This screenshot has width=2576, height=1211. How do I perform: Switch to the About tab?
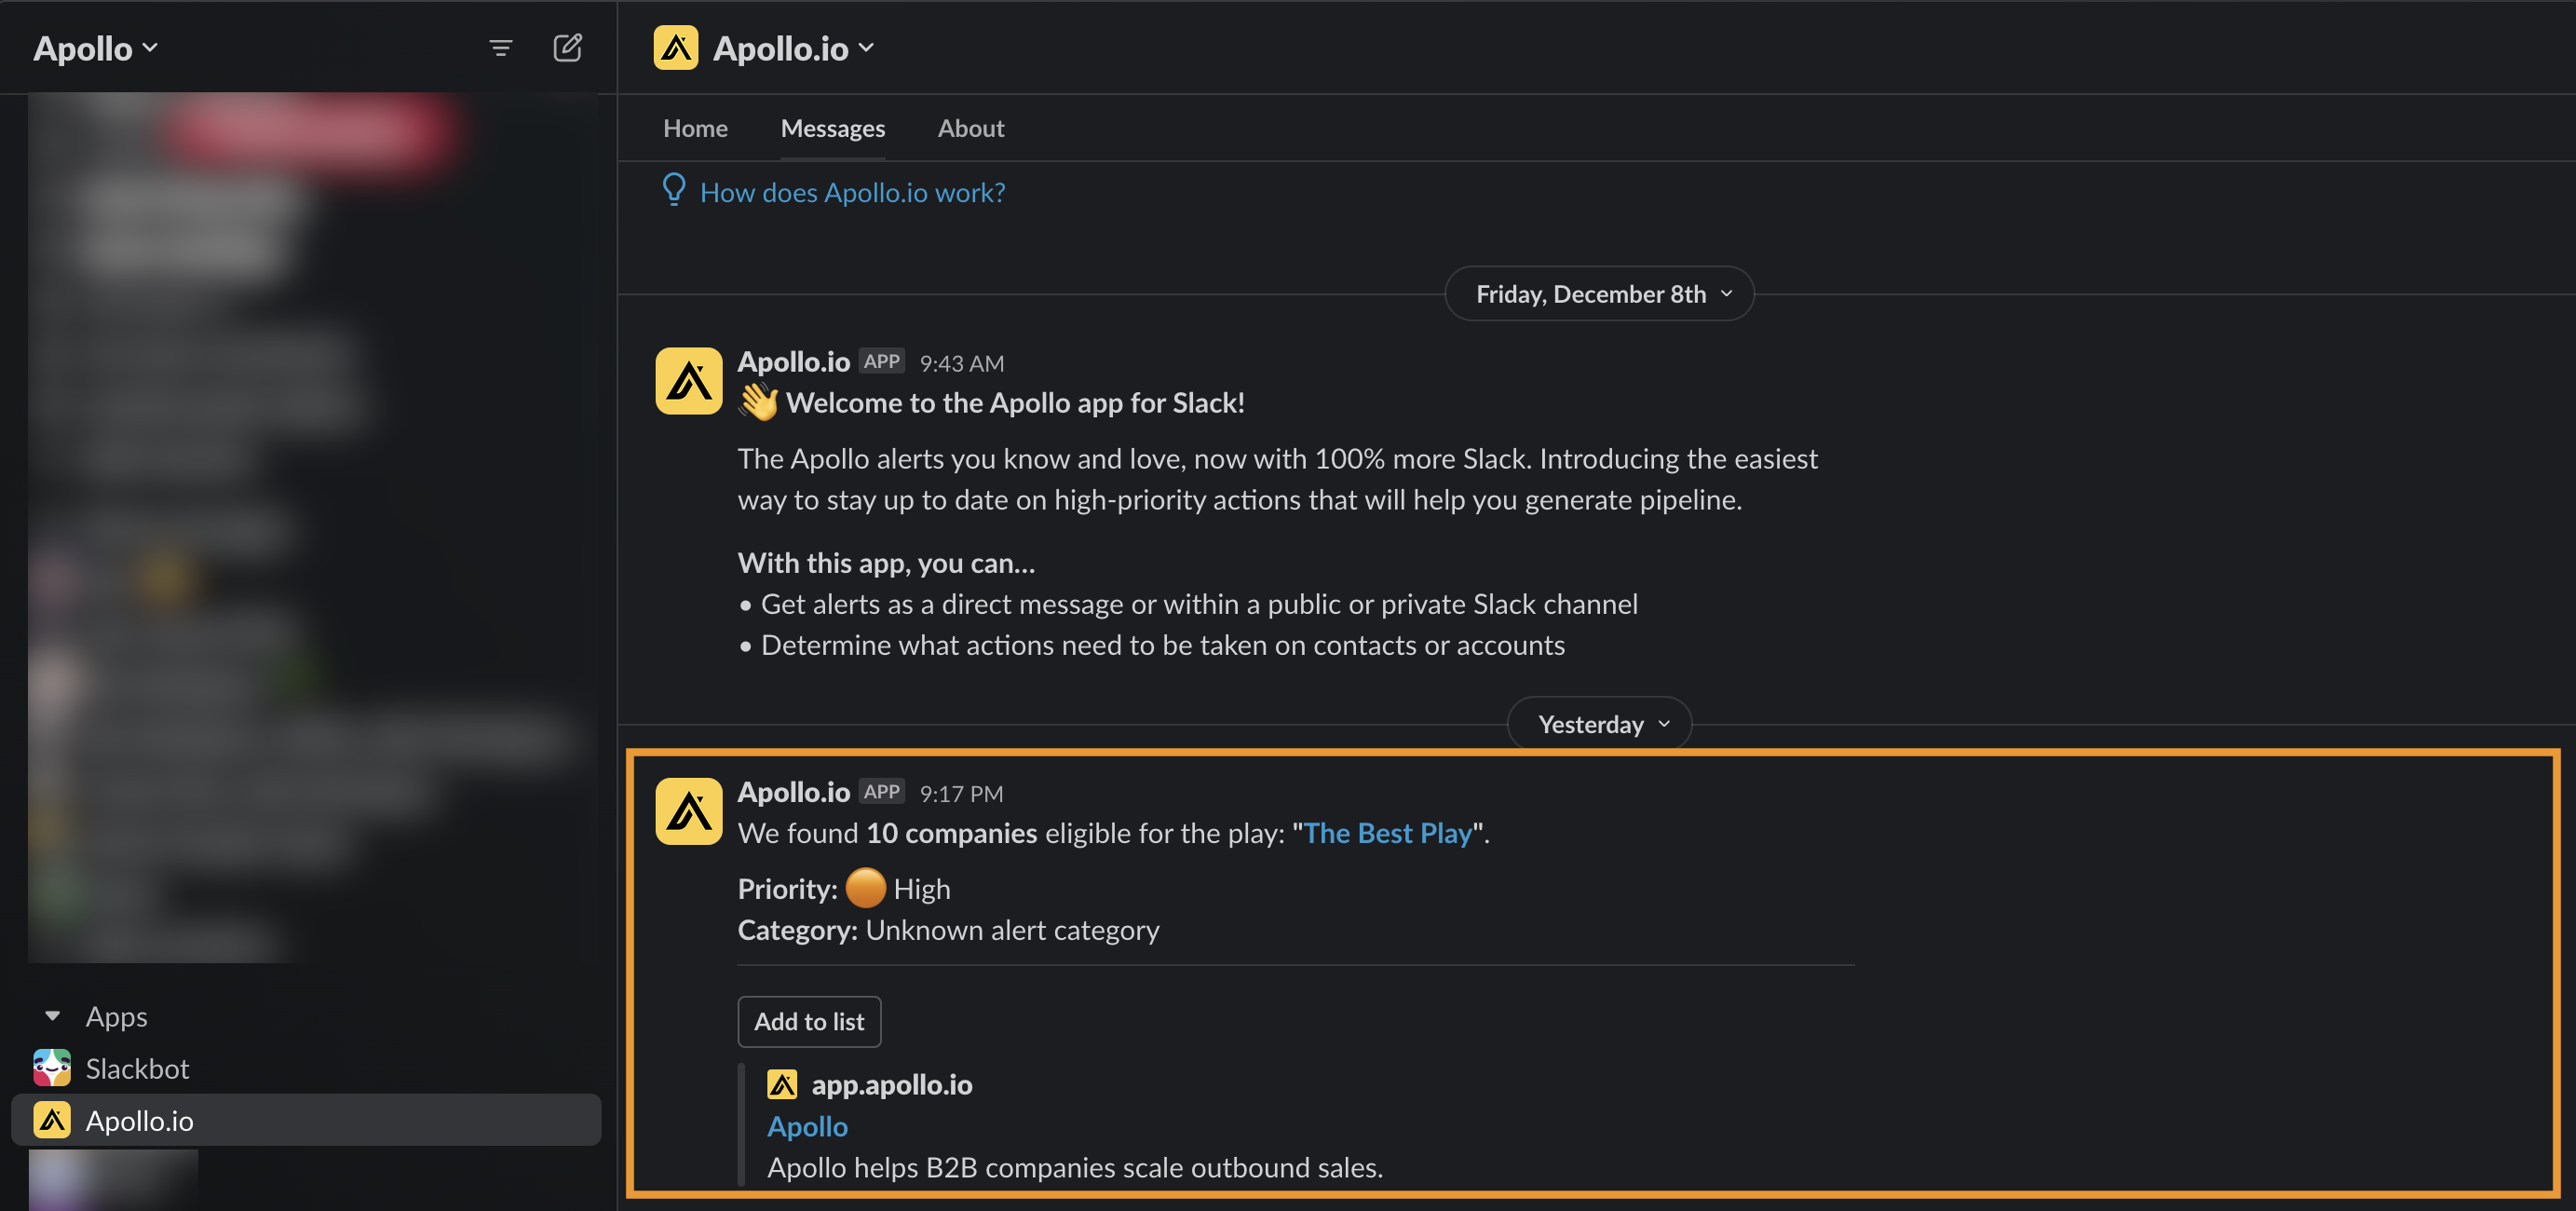click(970, 128)
